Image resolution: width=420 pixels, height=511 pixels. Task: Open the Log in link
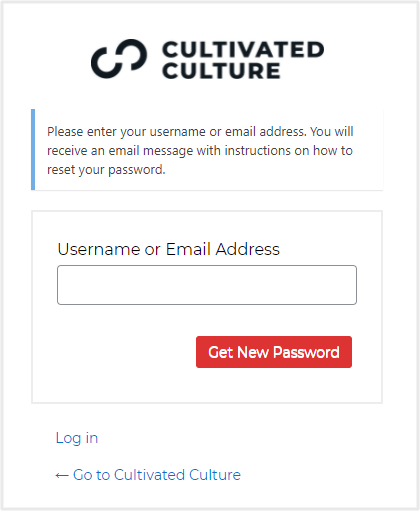[77, 438]
